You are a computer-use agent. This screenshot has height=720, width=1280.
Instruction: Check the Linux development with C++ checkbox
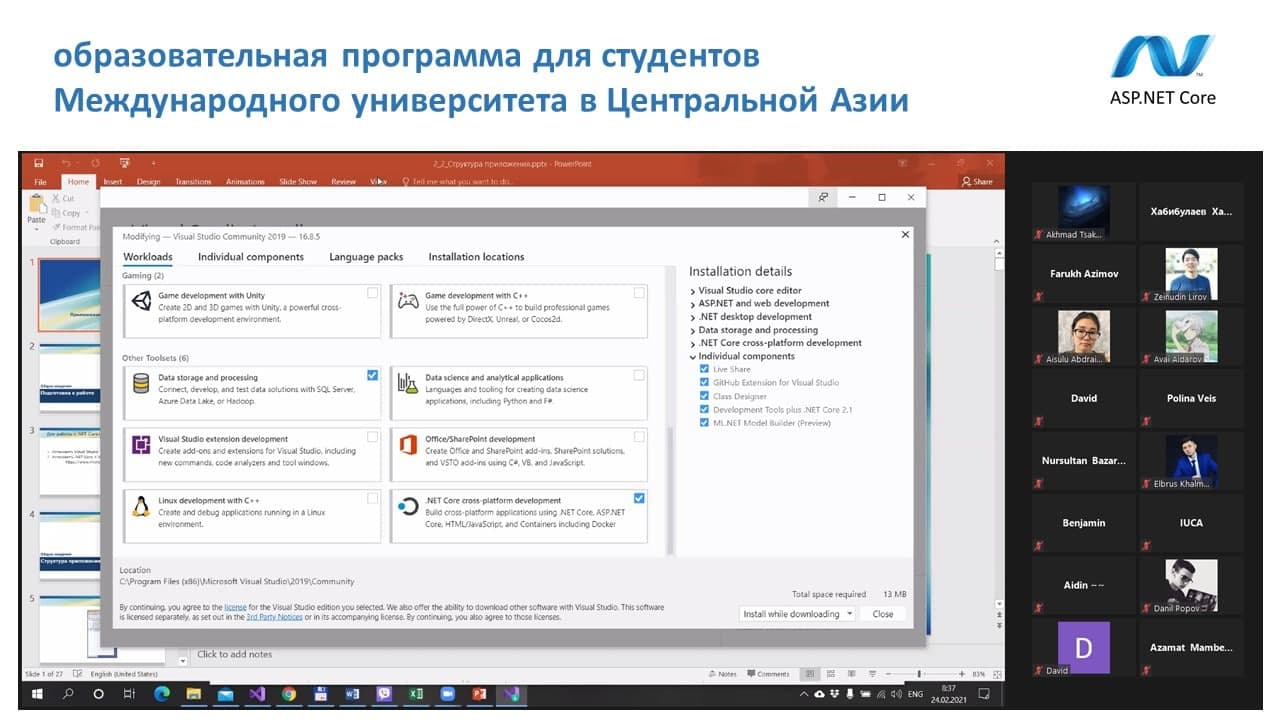click(373, 498)
